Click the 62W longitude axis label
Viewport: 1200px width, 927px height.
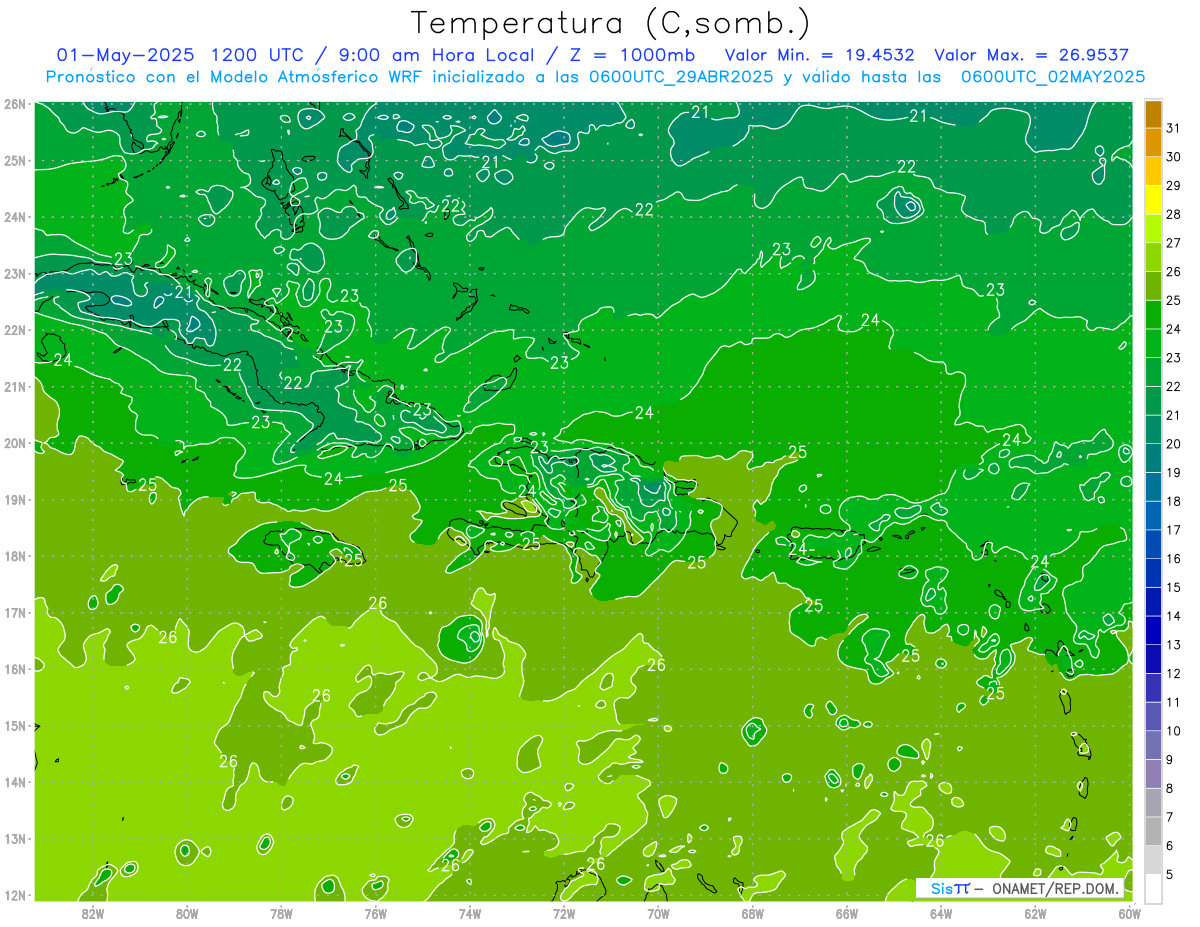1035,913
